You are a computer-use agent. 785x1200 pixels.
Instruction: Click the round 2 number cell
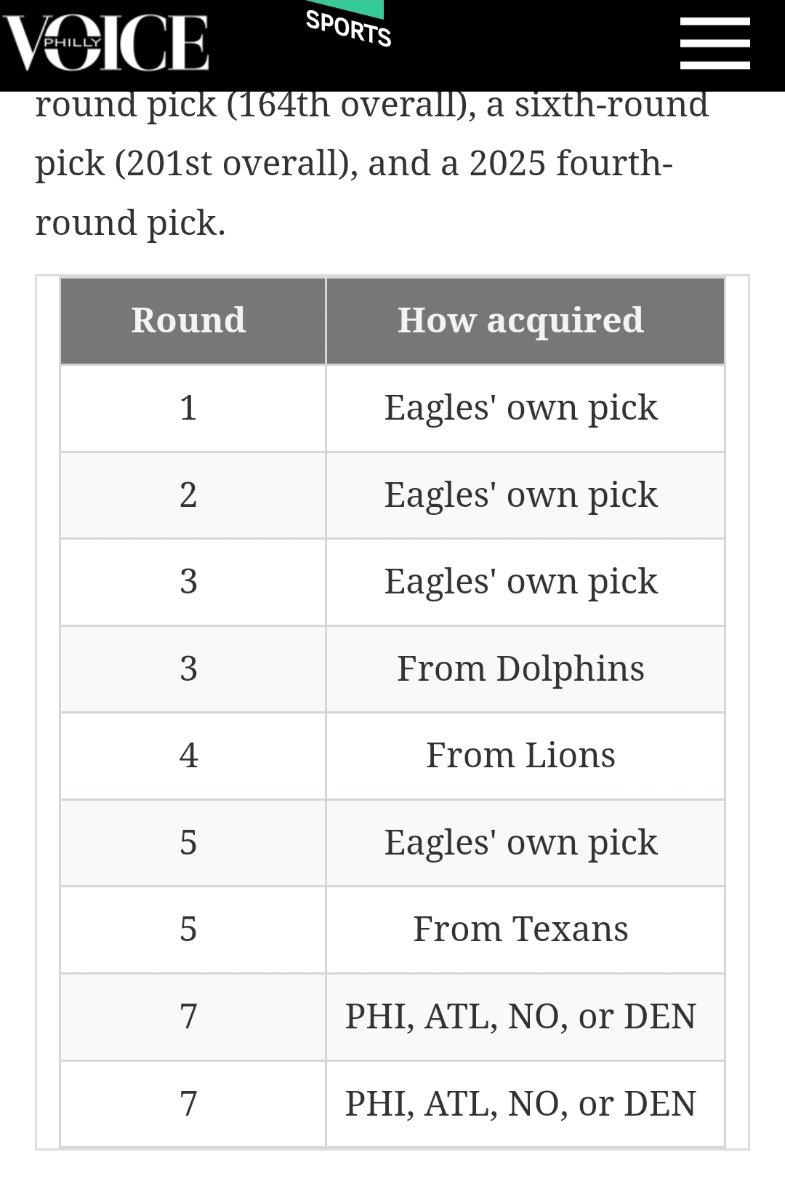pyautogui.click(x=189, y=494)
